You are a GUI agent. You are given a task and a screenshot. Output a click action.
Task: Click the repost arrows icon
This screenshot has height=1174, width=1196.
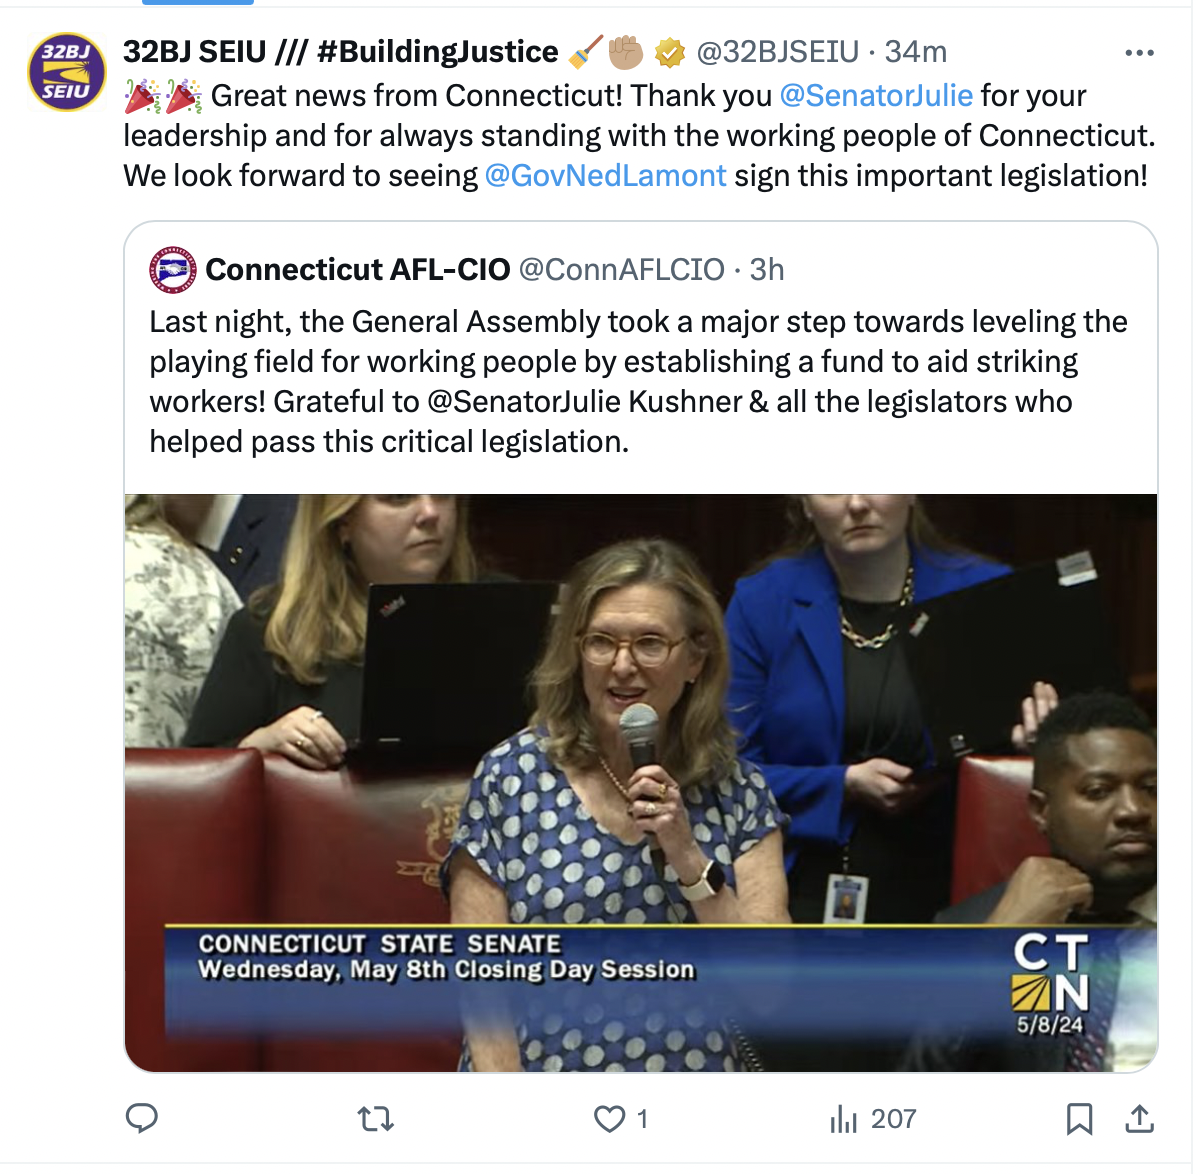coord(375,1119)
